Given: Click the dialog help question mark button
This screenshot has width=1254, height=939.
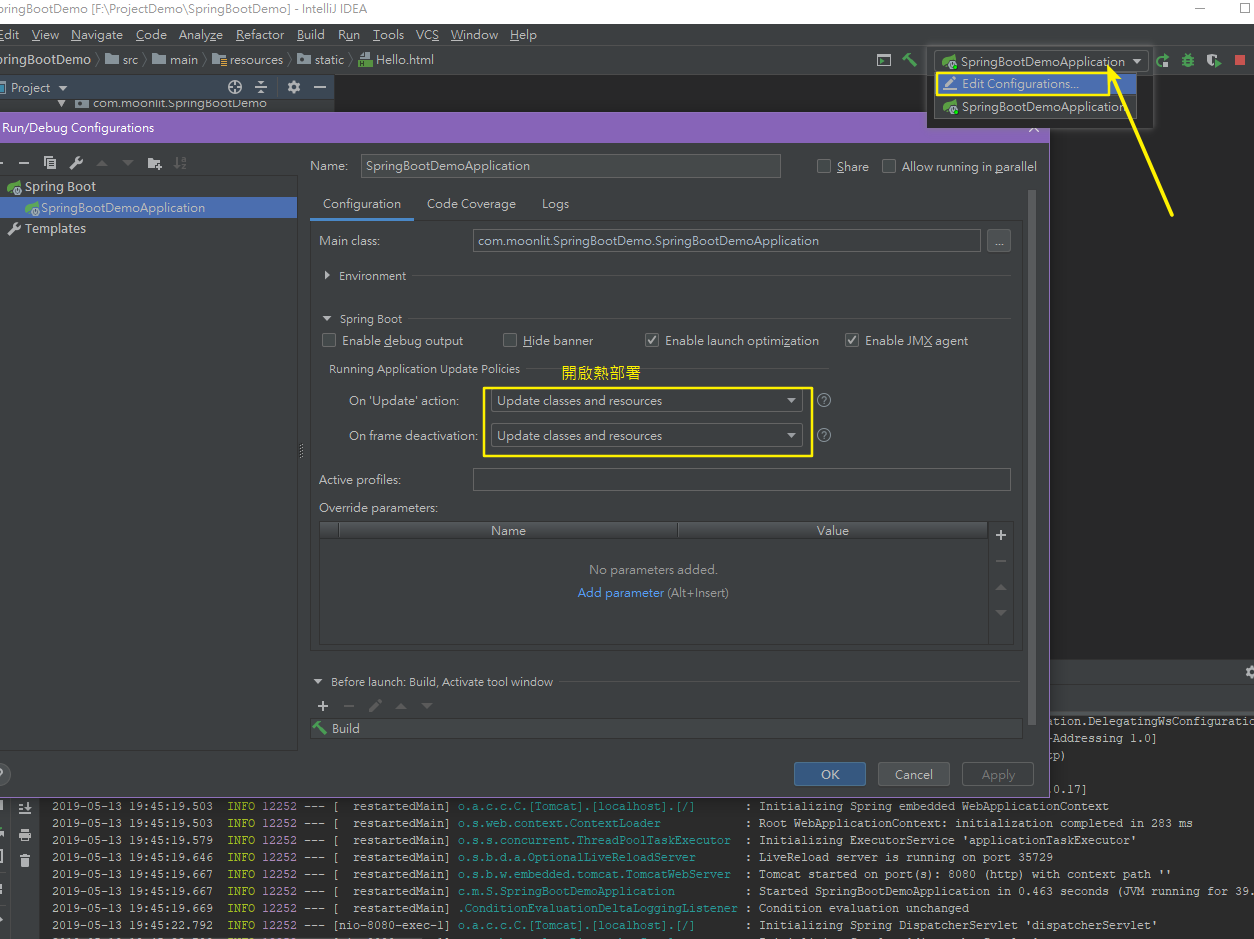Looking at the screenshot, I should 2,773.
